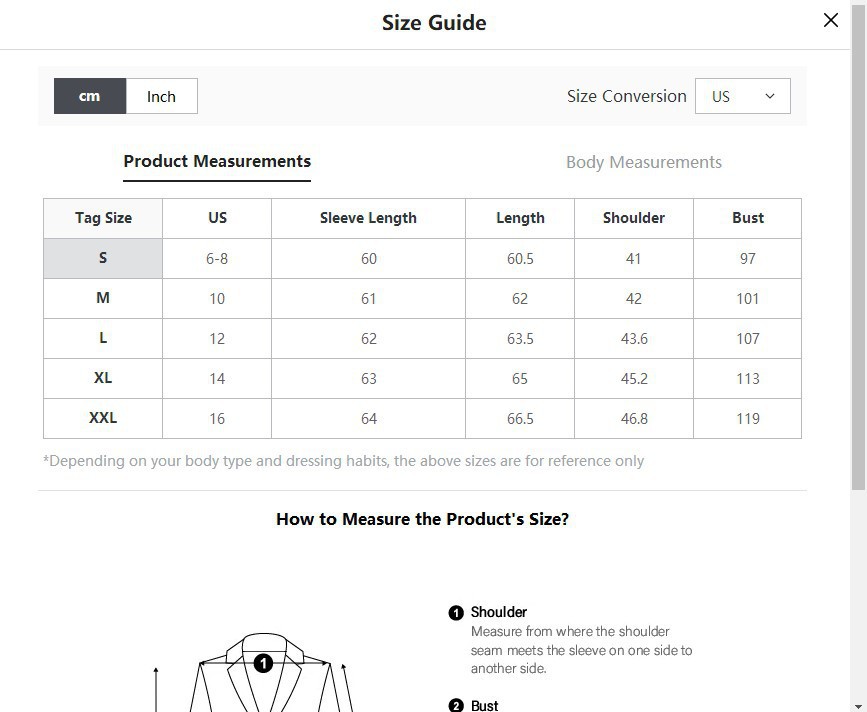
Task: Click the numbered Bust bullet icon
Action: tap(456, 706)
